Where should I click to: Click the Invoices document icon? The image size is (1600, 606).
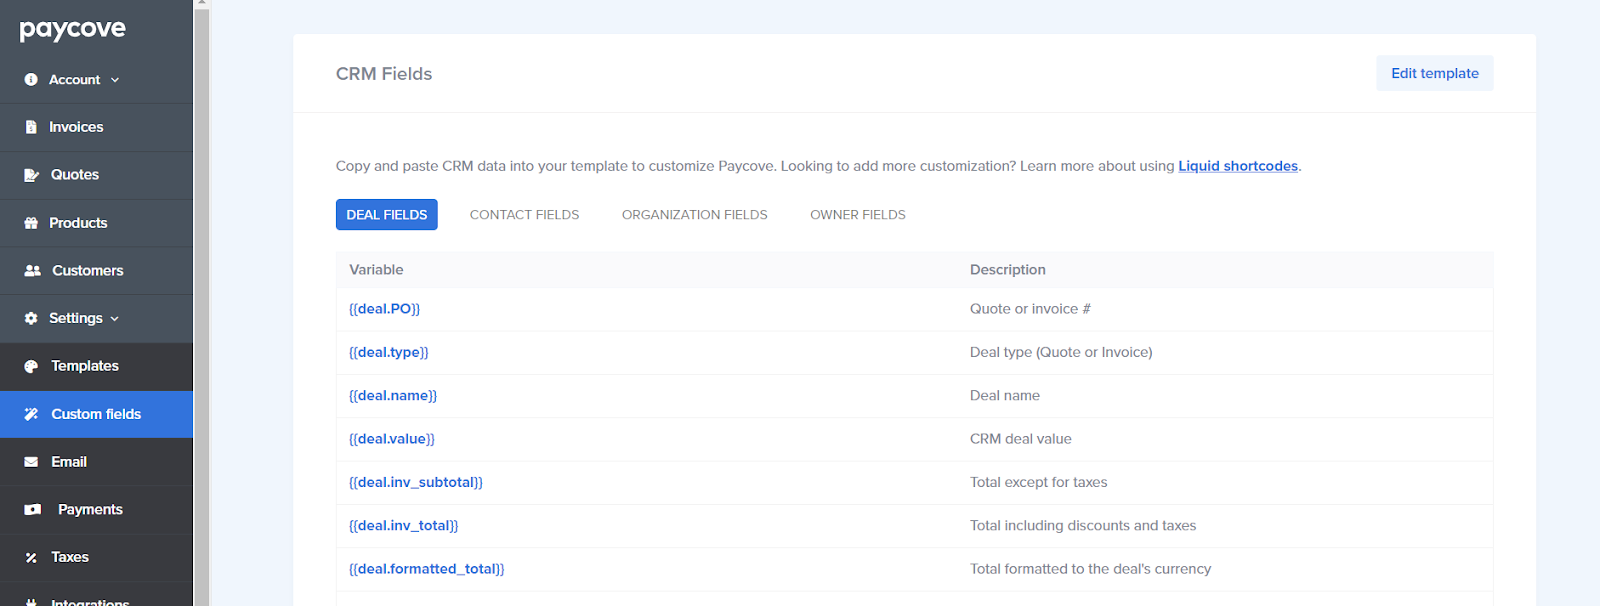(31, 127)
